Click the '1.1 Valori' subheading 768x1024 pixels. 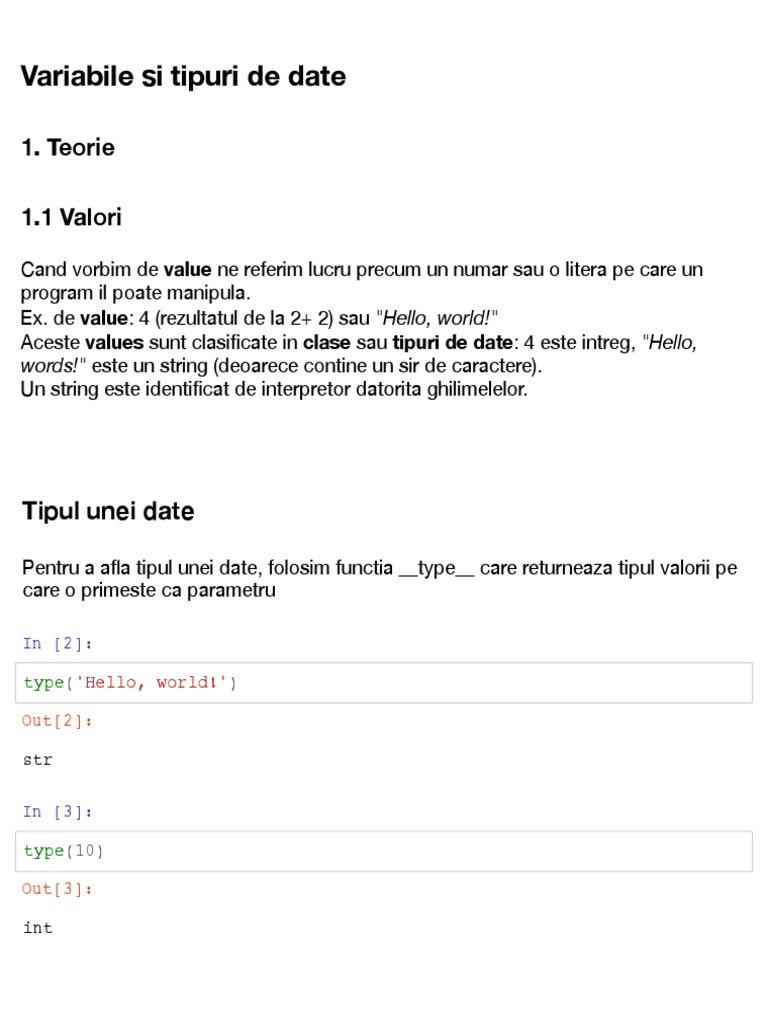point(72,217)
